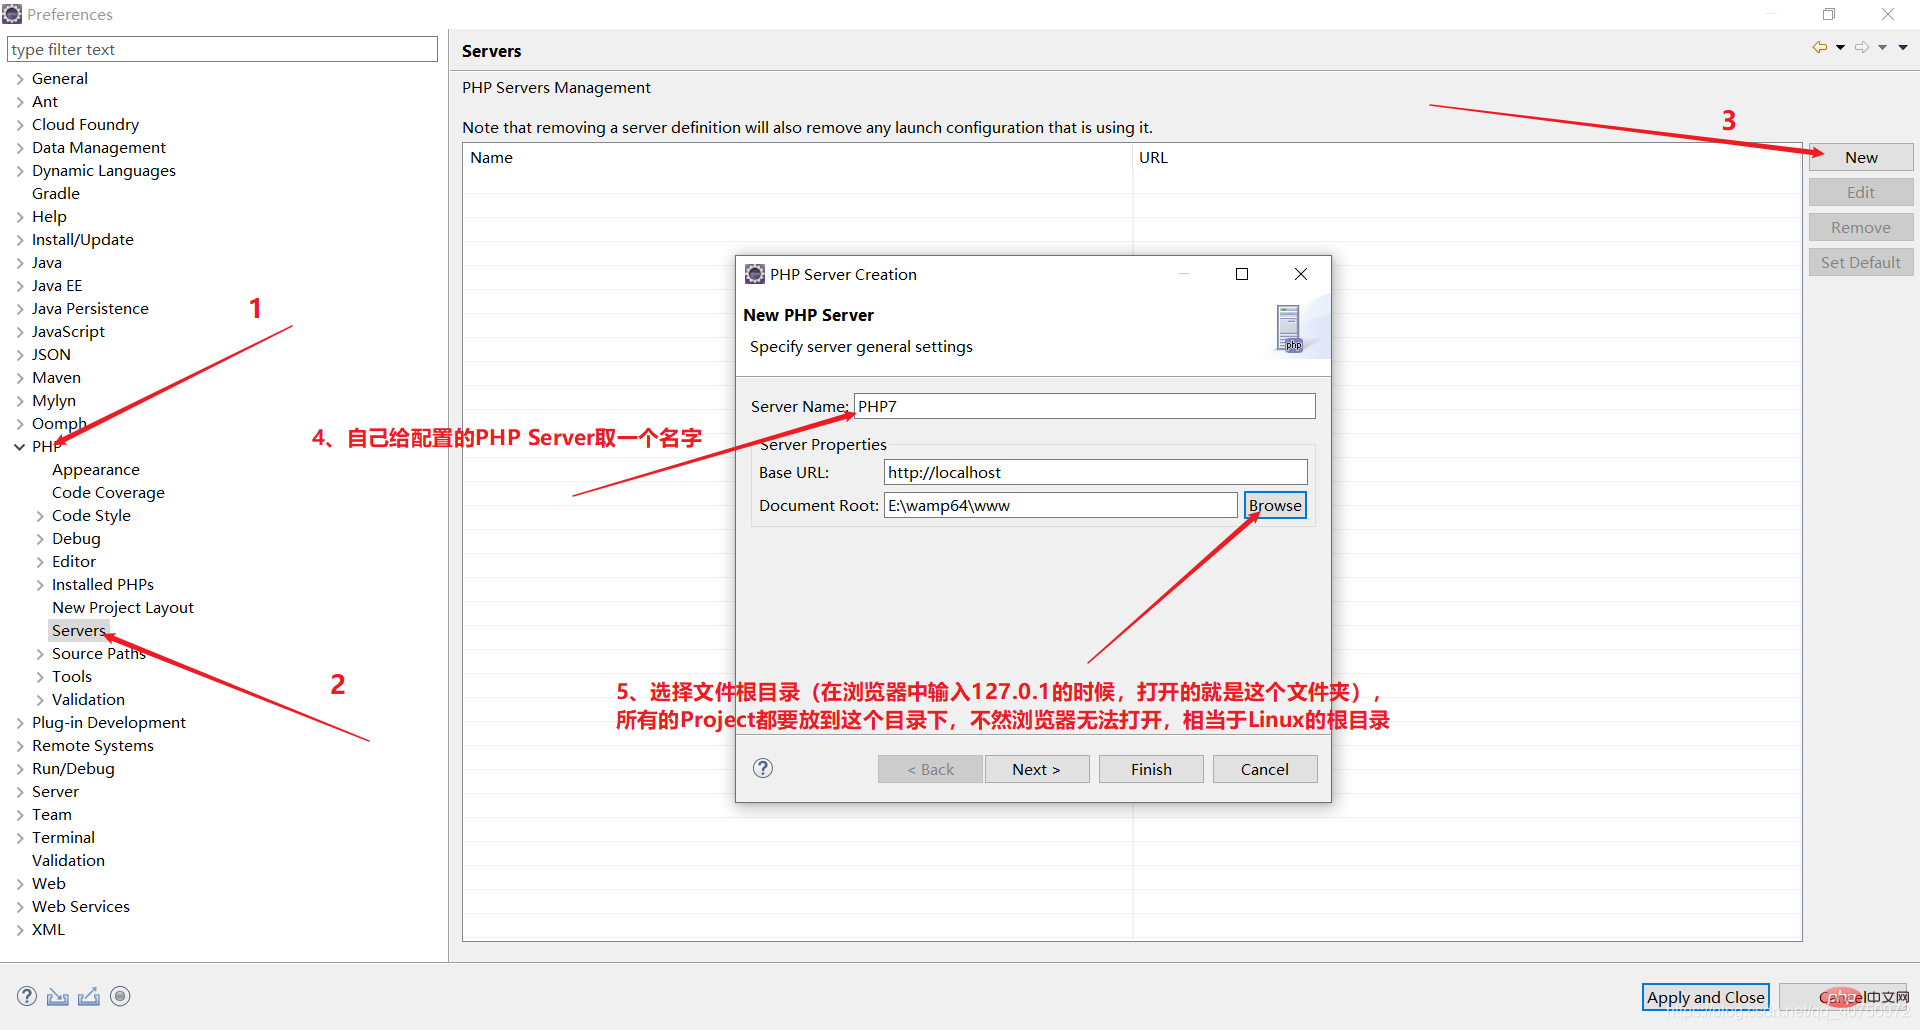Expand the Java EE node
This screenshot has height=1030, width=1920.
pos(20,286)
